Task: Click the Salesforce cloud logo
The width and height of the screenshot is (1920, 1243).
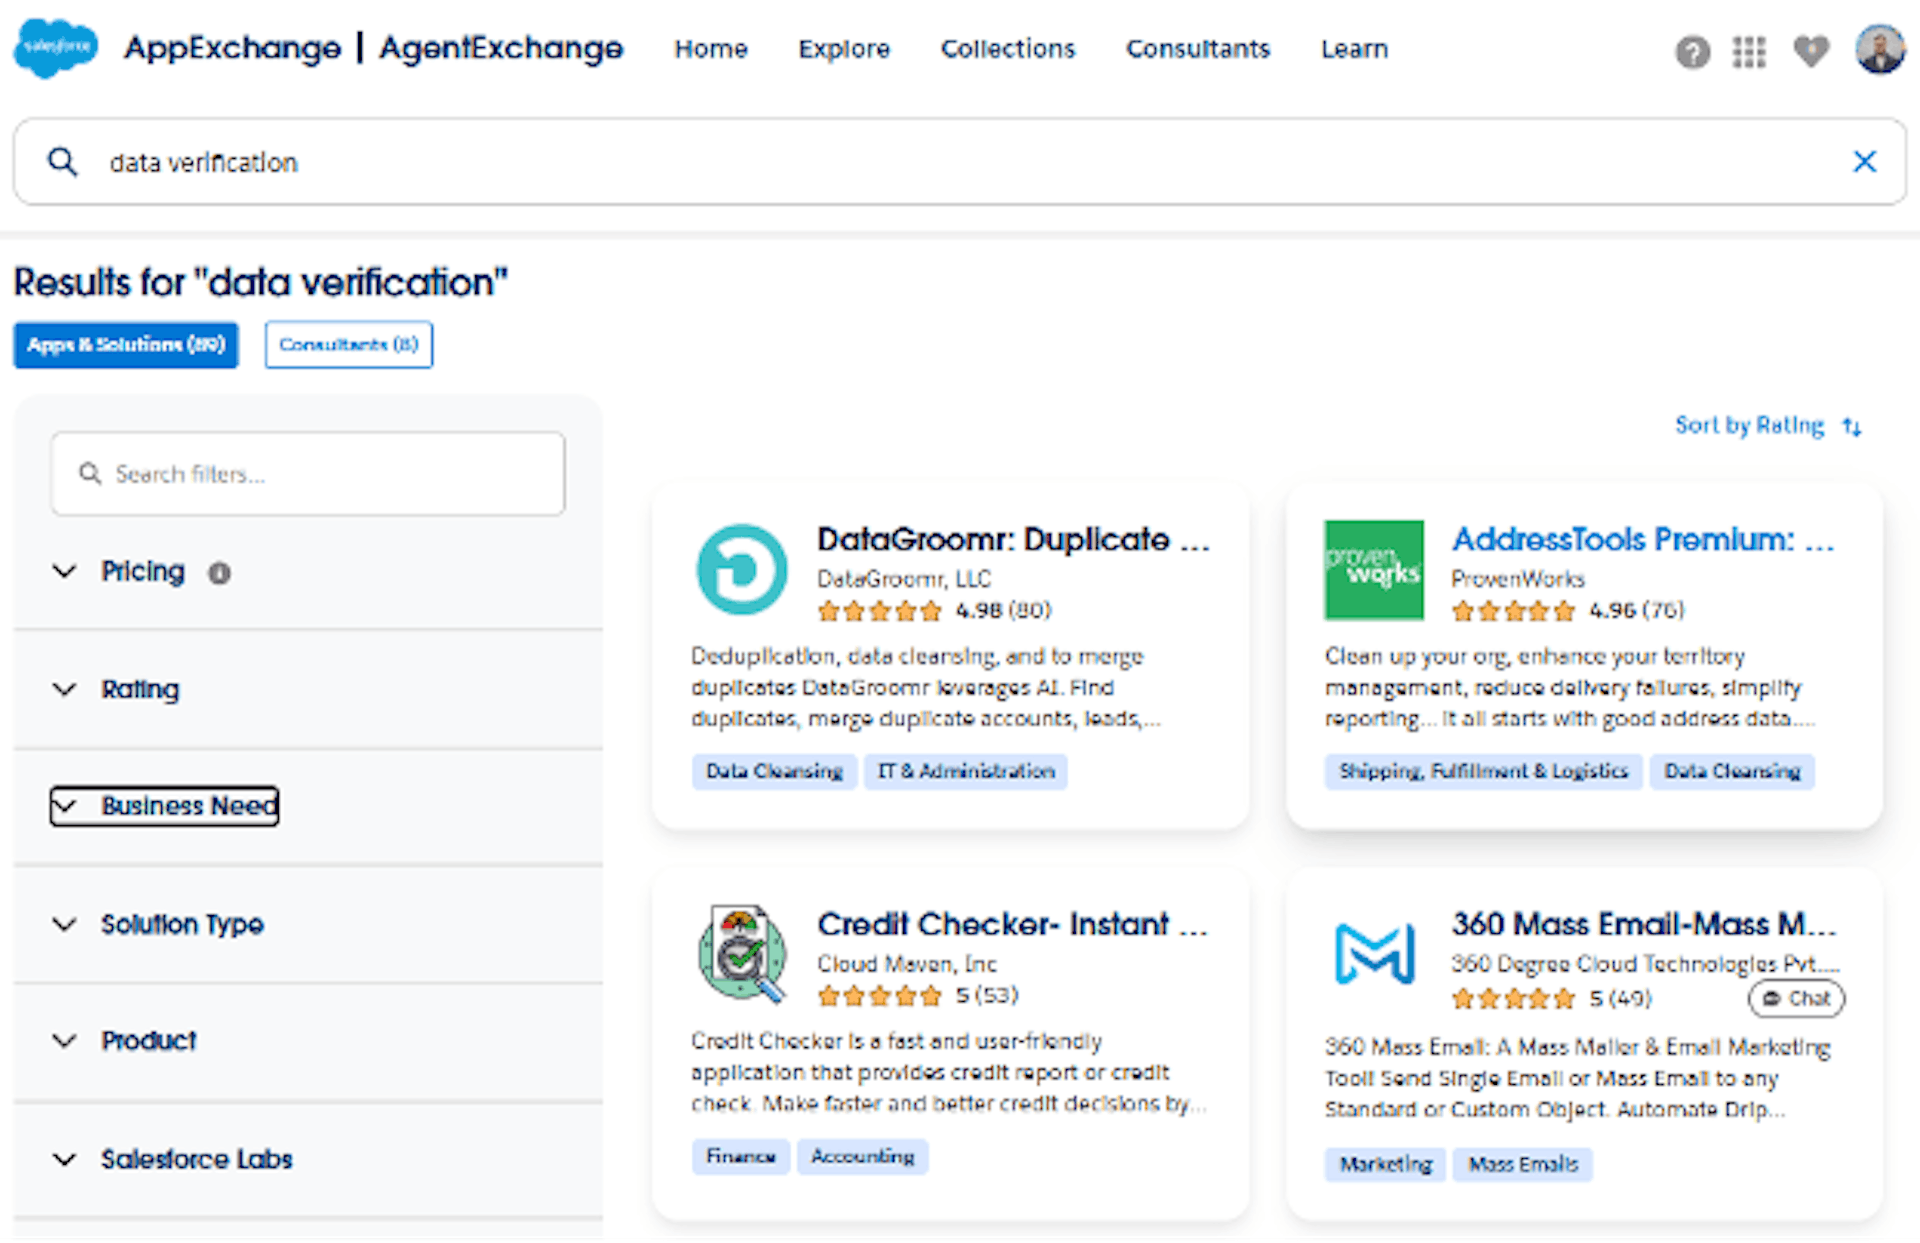Action: (x=55, y=48)
